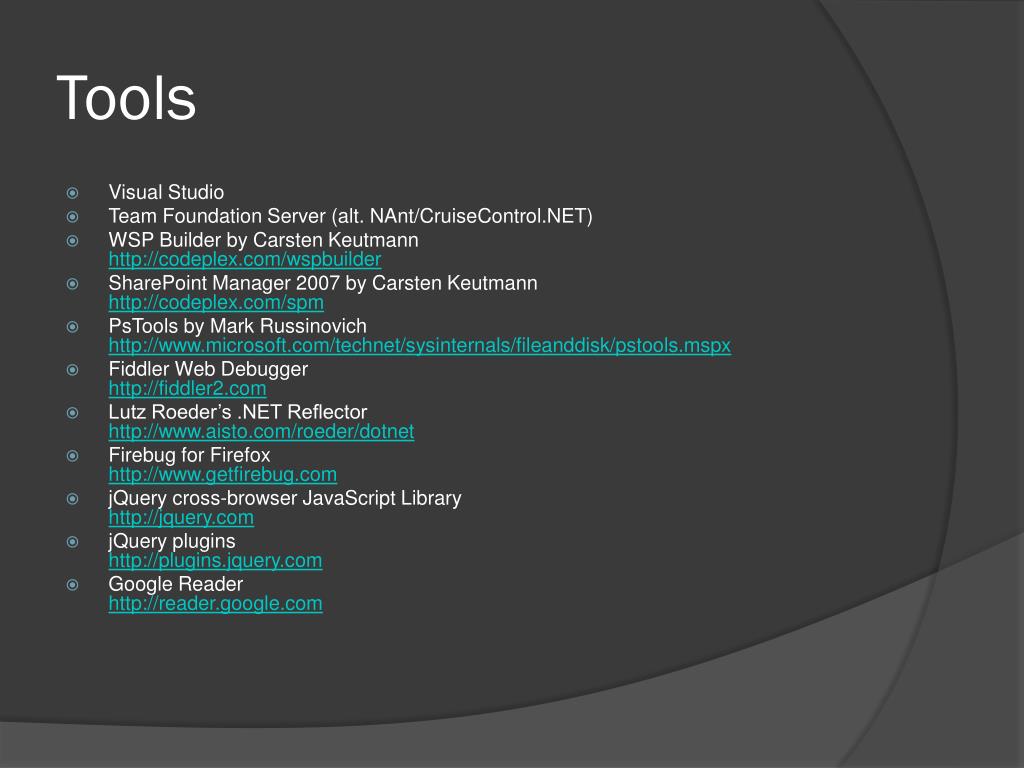Open the reader.google.com link

tap(216, 604)
